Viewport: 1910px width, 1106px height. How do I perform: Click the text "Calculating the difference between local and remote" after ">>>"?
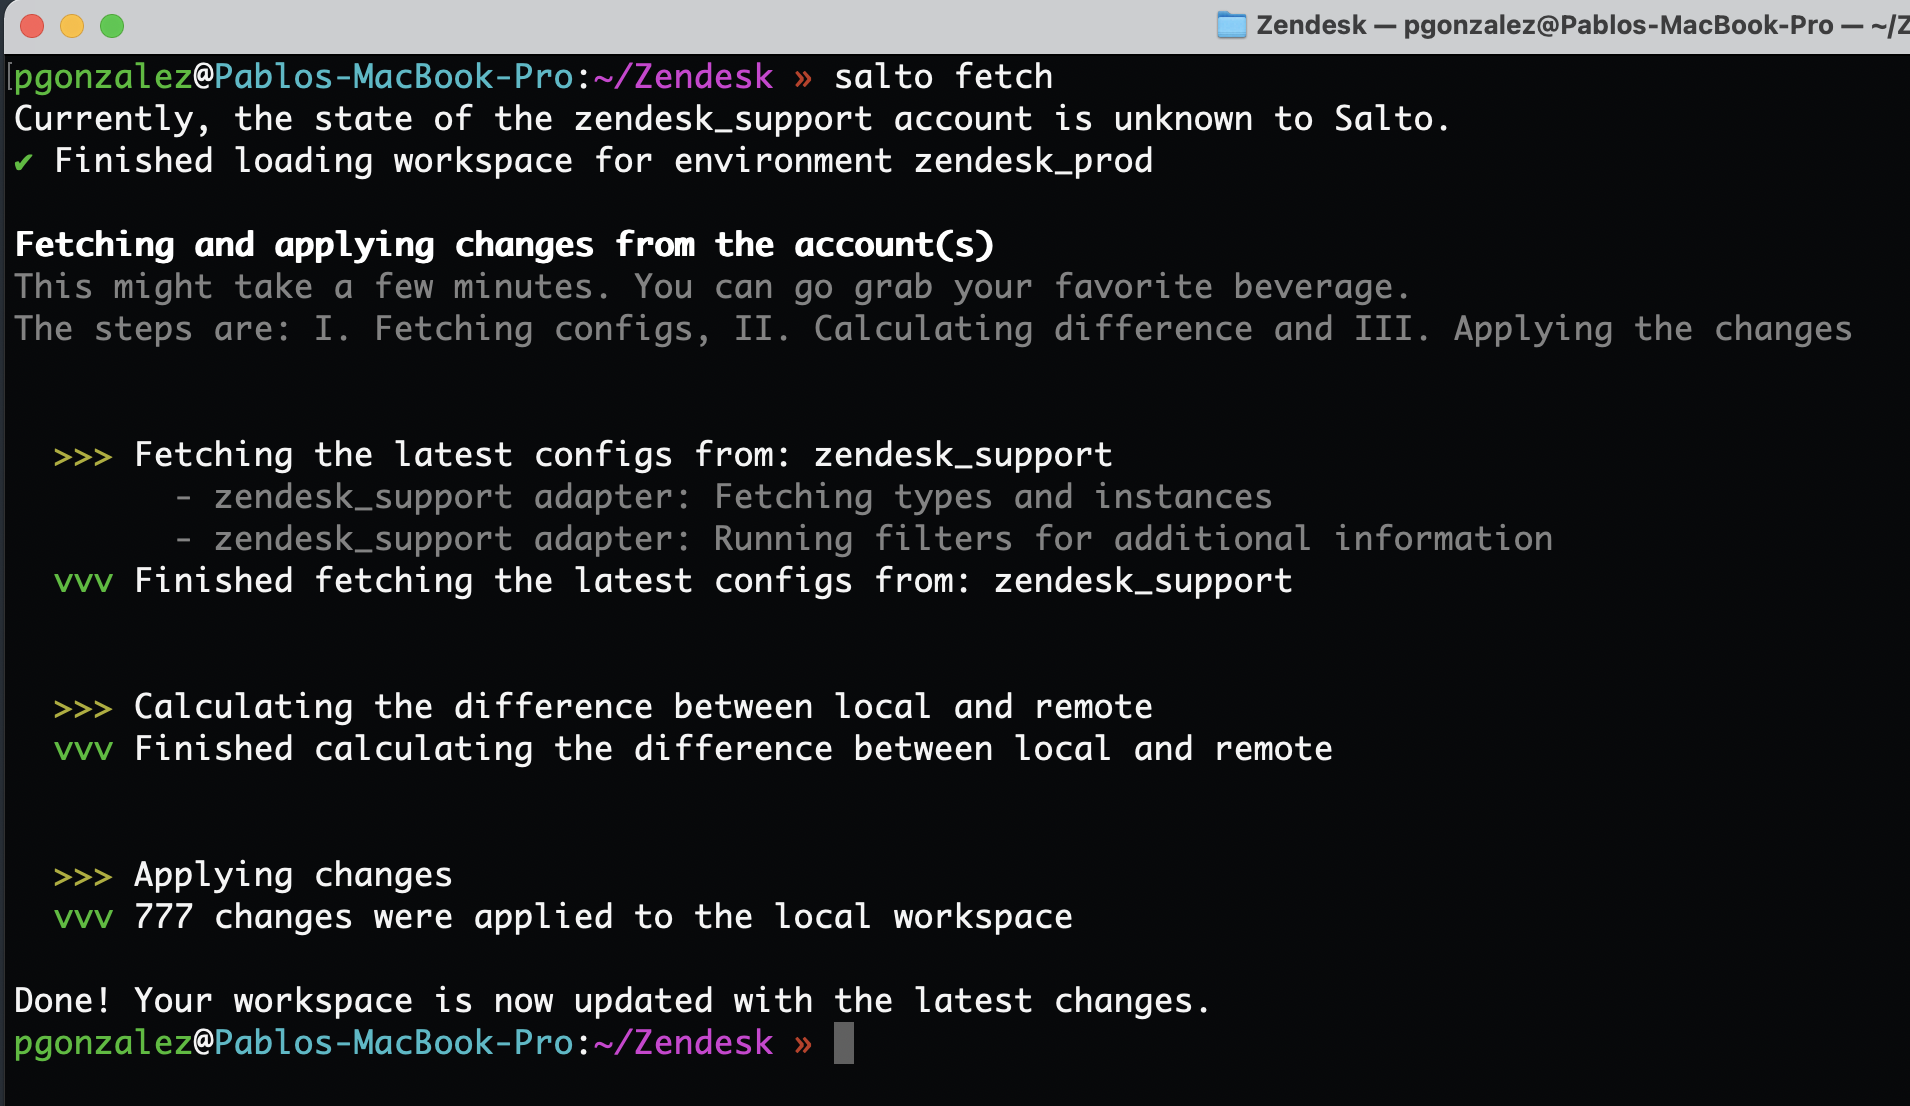coord(643,707)
